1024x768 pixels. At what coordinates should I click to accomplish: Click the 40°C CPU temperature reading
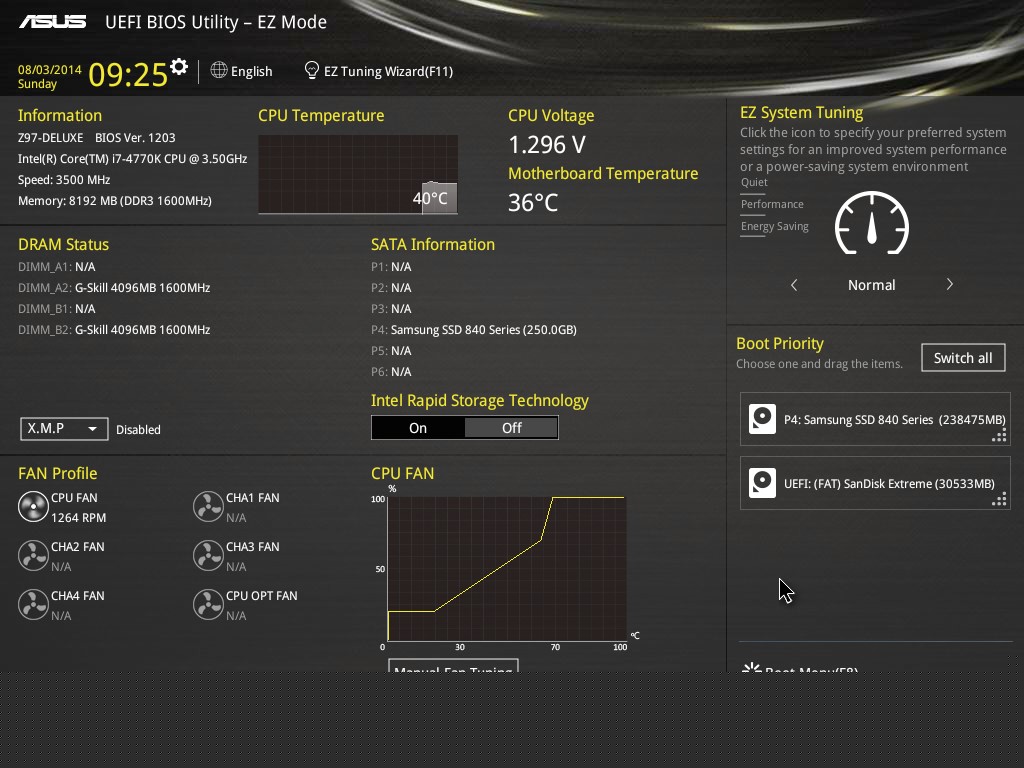430,199
